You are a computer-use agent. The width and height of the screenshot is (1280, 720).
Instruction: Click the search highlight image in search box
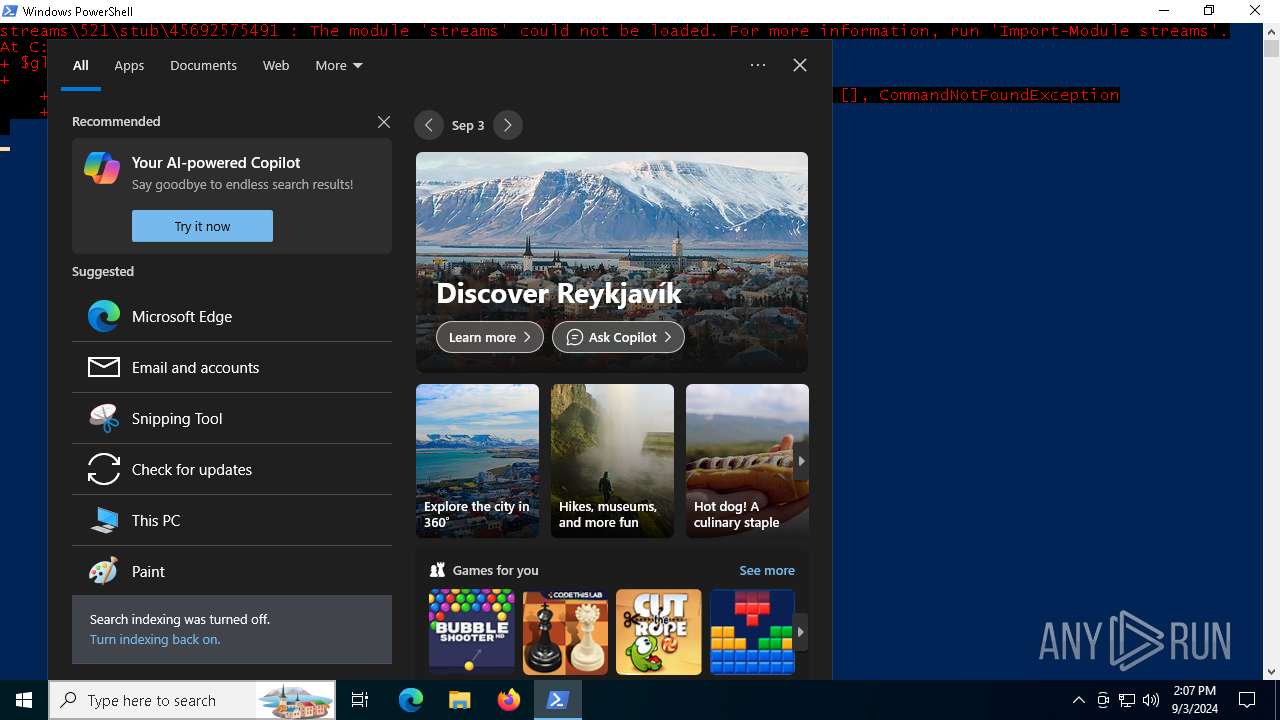click(x=294, y=700)
